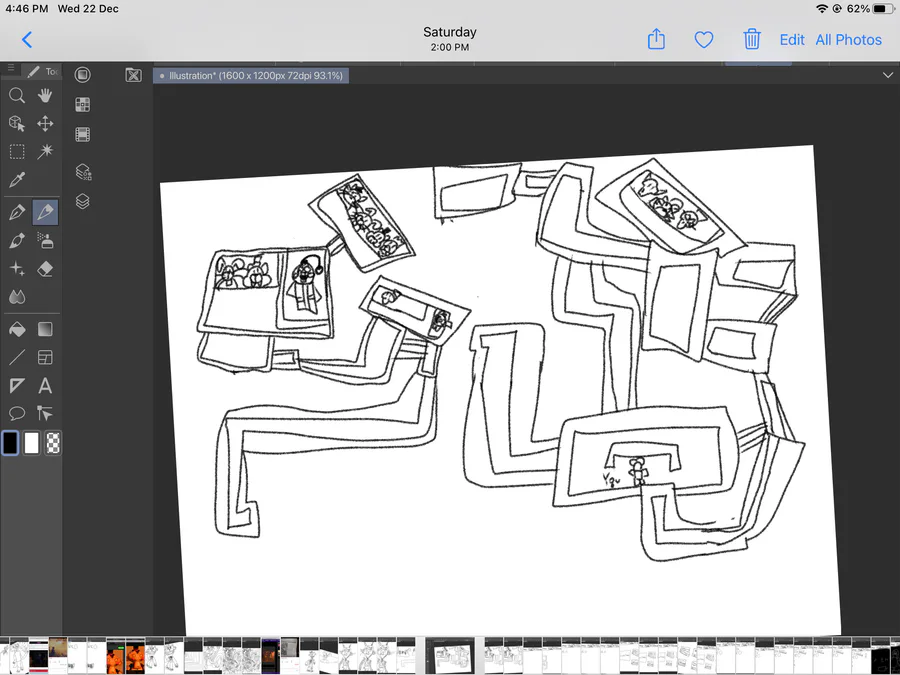This screenshot has width=900, height=675.
Task: Open All Photos view
Action: [848, 40]
